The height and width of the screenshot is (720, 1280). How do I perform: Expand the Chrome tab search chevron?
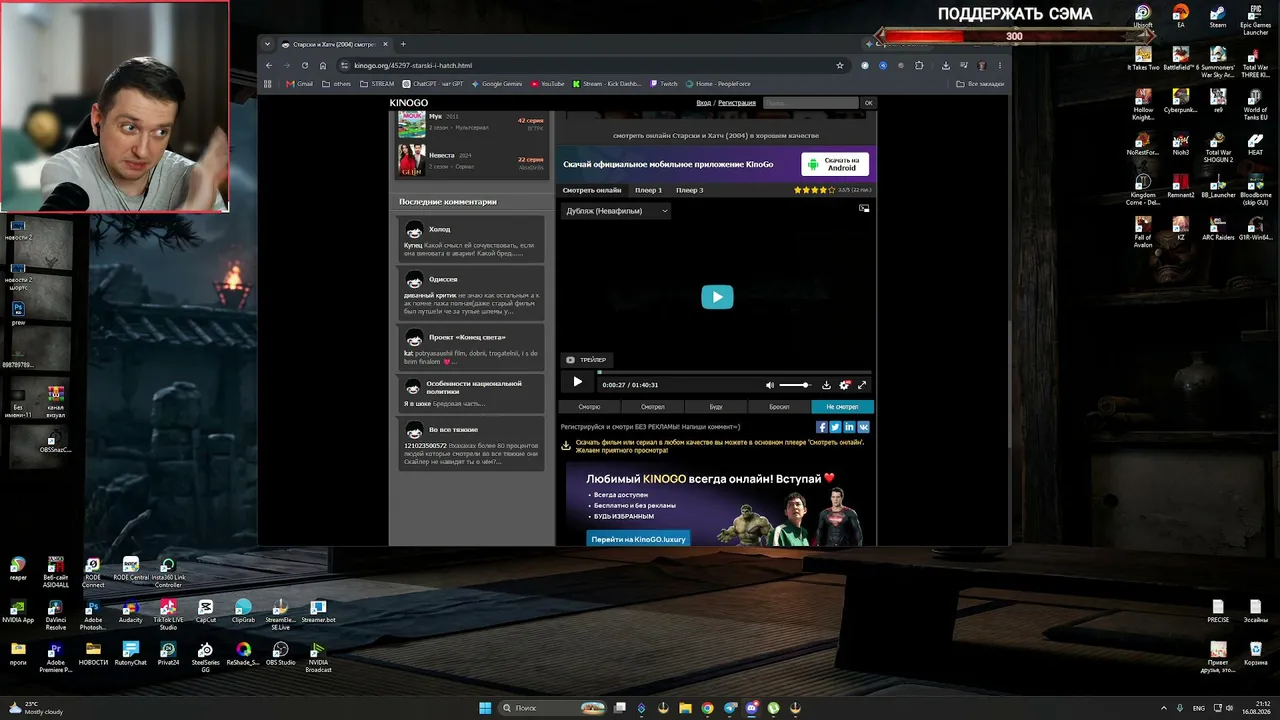(x=267, y=44)
